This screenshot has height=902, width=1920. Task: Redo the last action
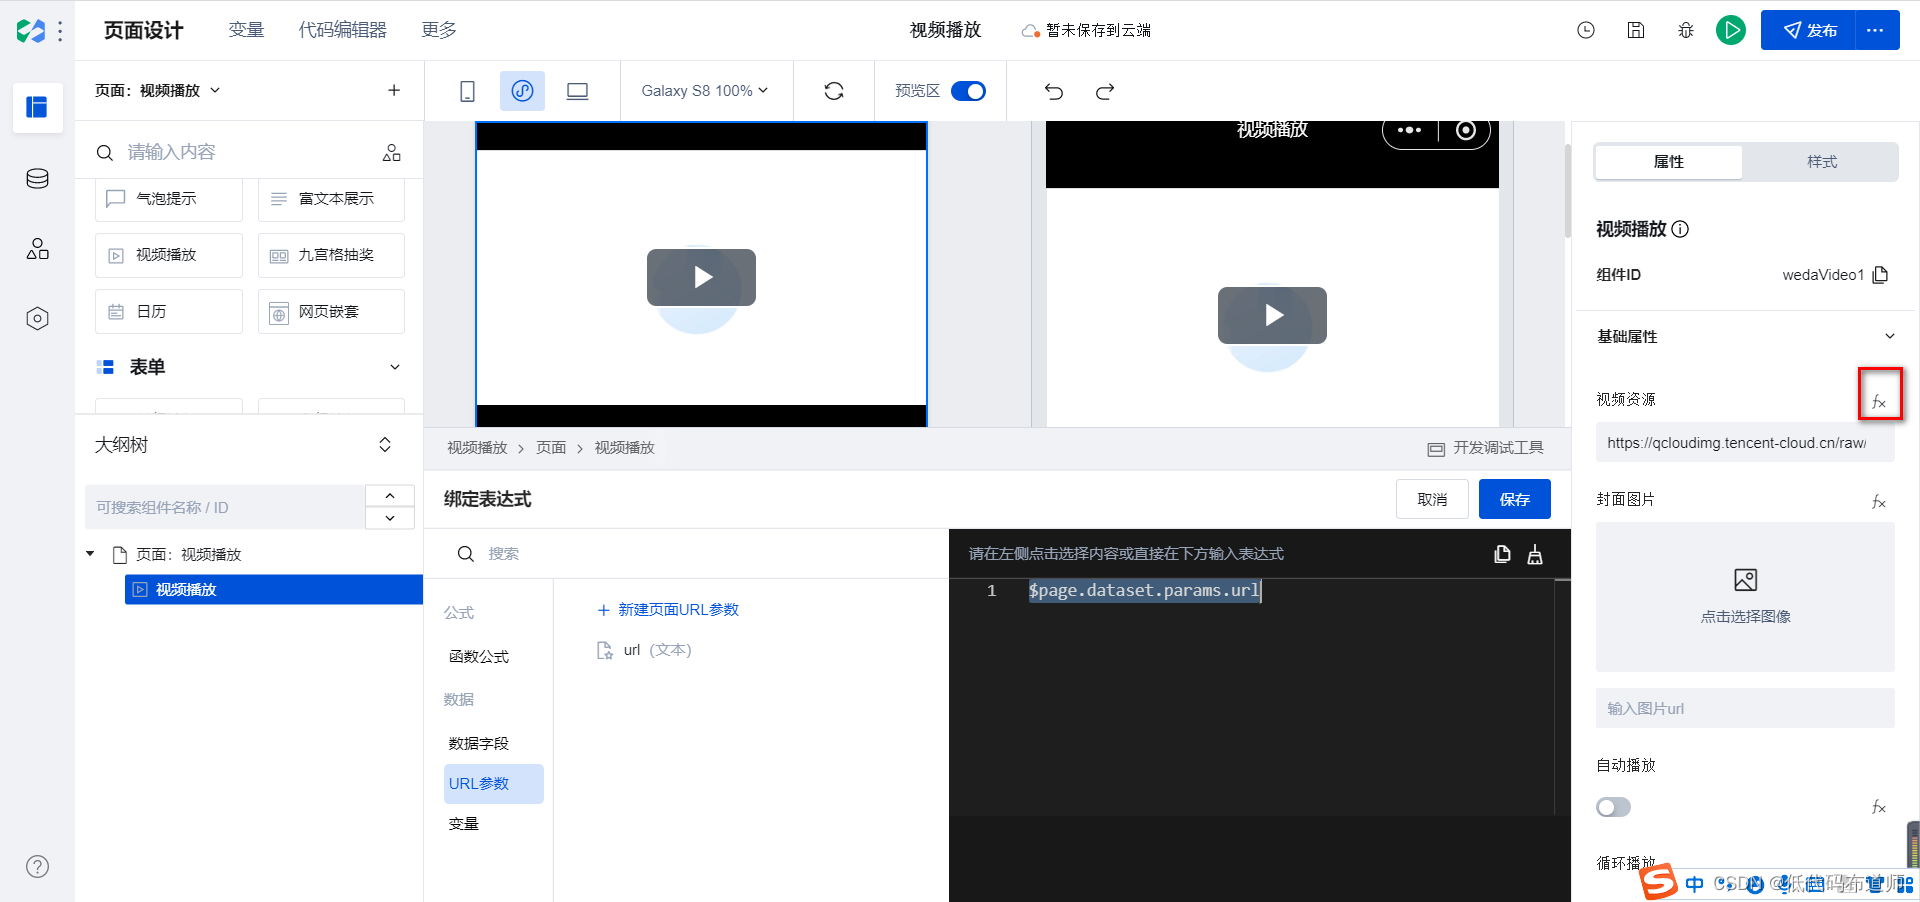pos(1105,91)
